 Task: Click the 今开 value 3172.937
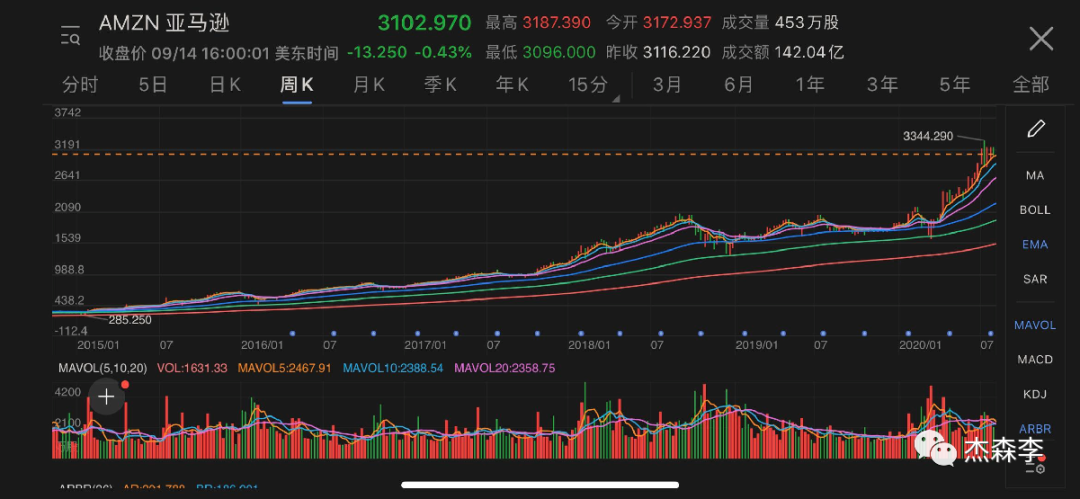point(677,23)
